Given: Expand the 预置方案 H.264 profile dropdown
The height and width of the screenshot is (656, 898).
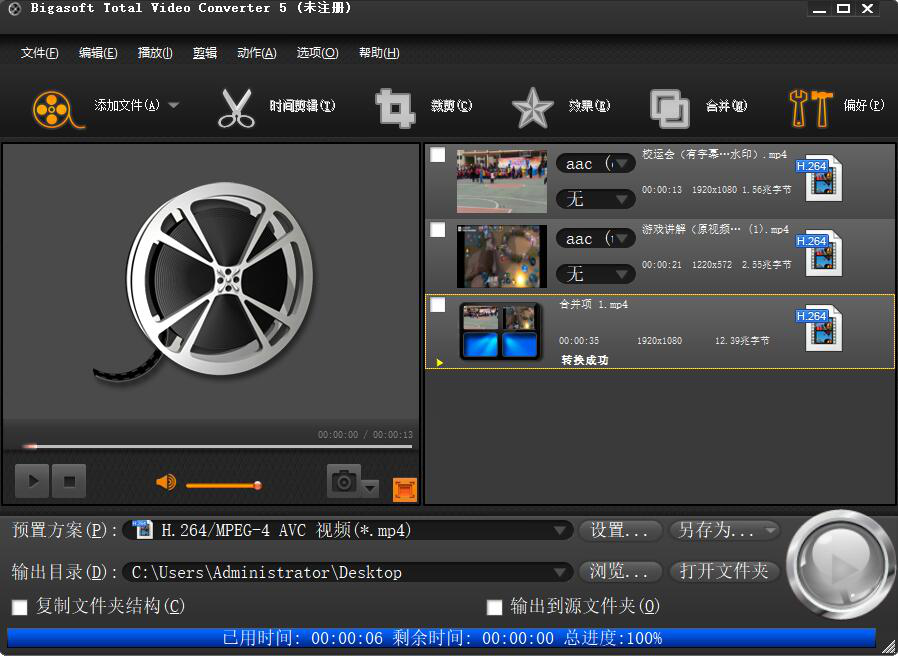Looking at the screenshot, I should (x=561, y=530).
